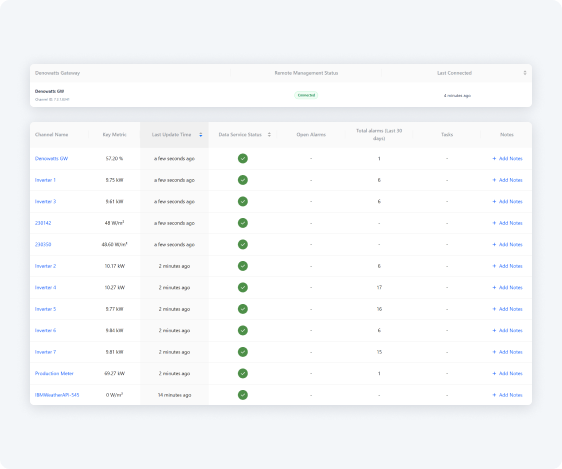Viewport: 562px width, 469px height.
Task: Open the Inverter 3 channel link
Action: (46, 201)
